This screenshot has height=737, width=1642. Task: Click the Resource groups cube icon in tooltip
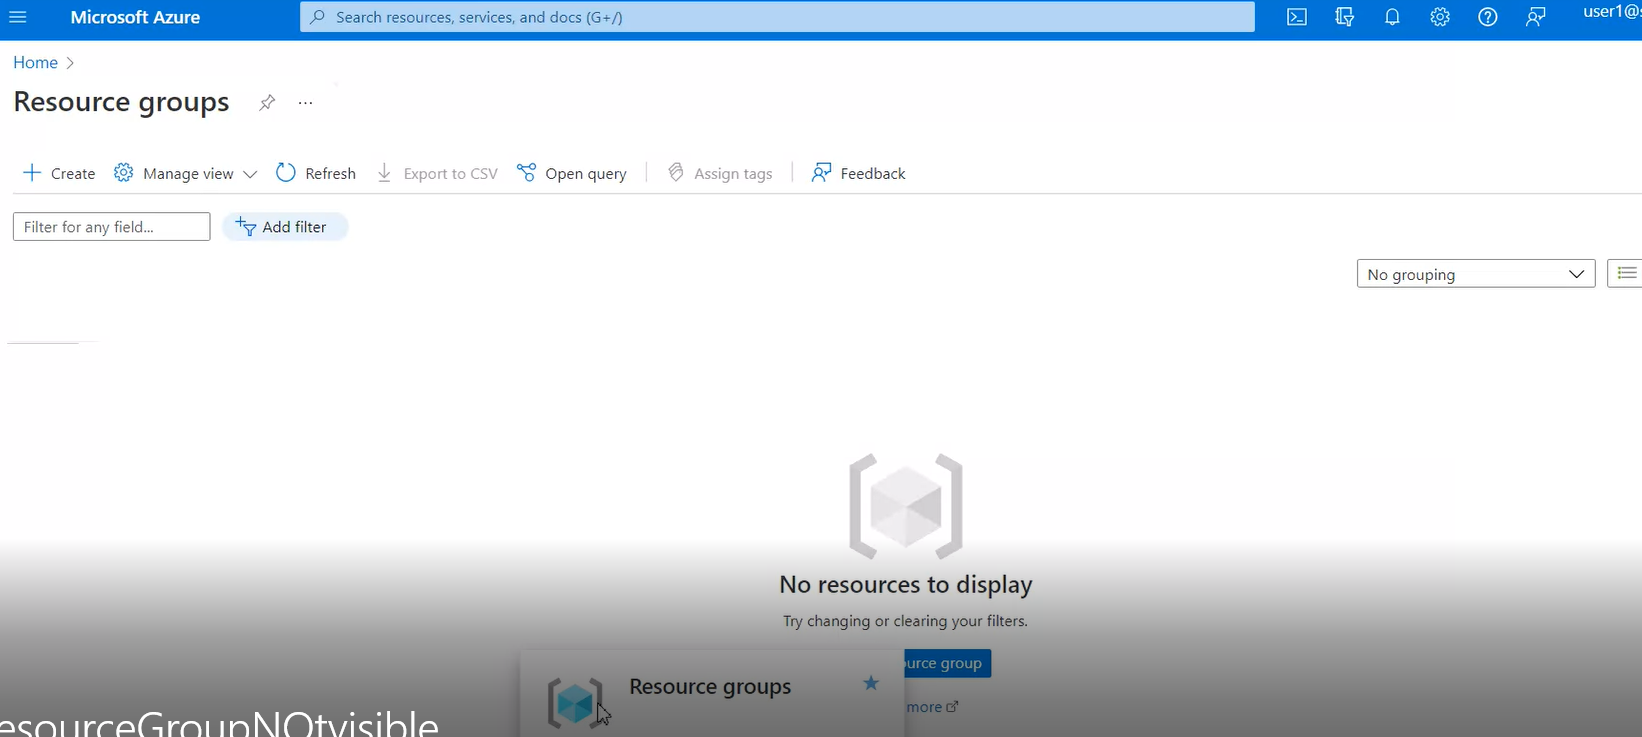575,702
